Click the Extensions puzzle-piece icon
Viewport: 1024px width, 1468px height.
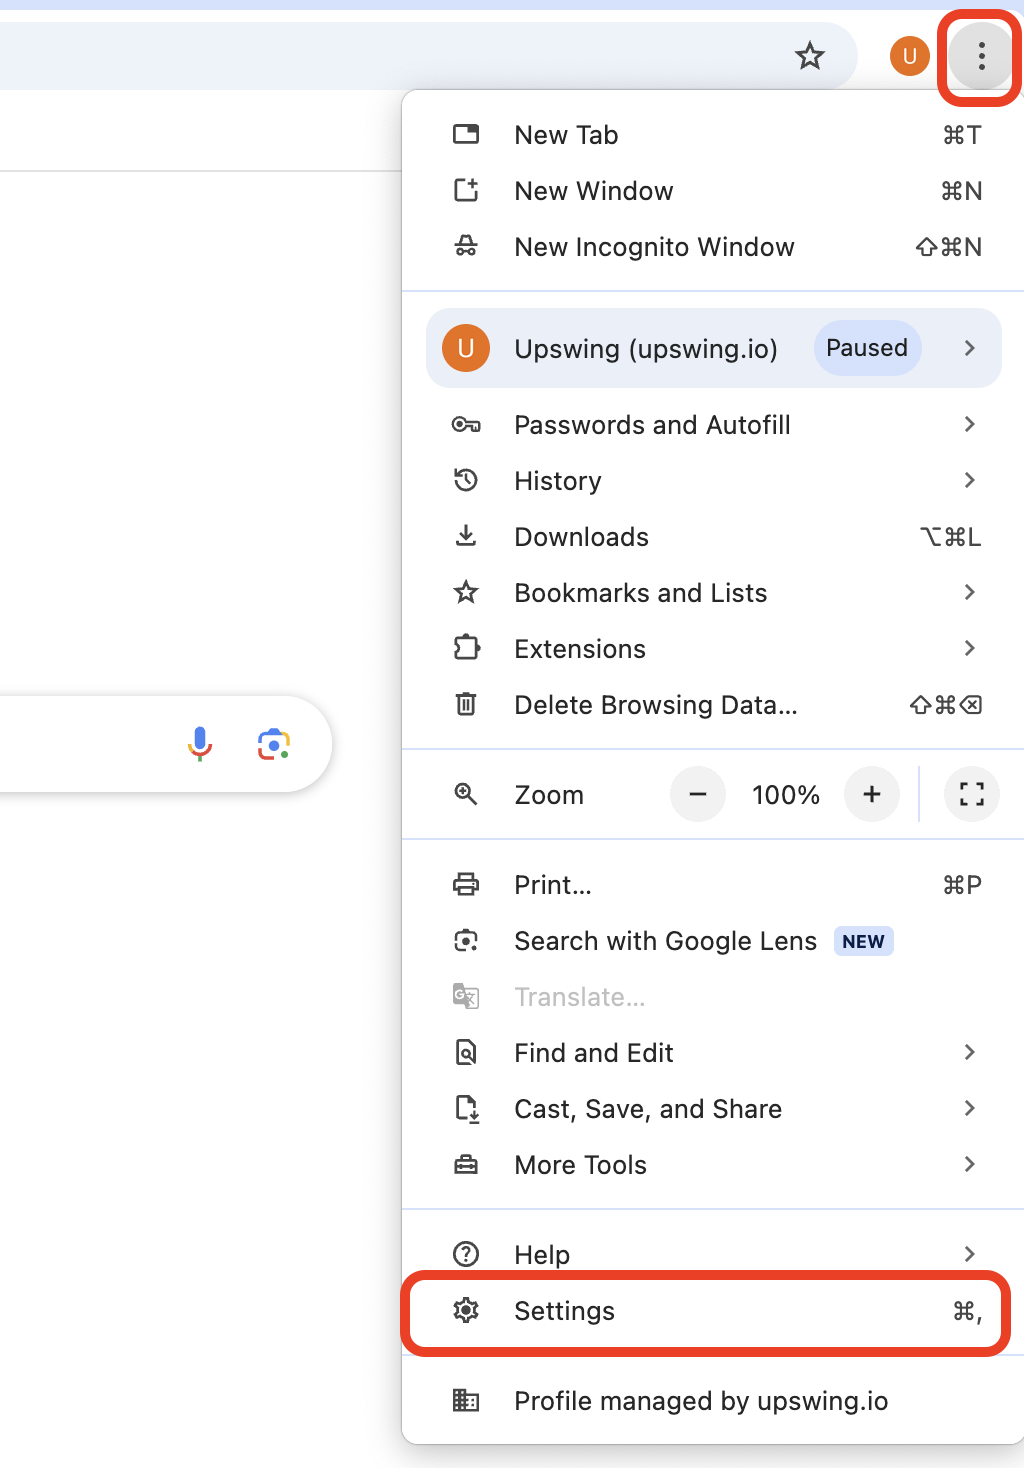tap(466, 648)
